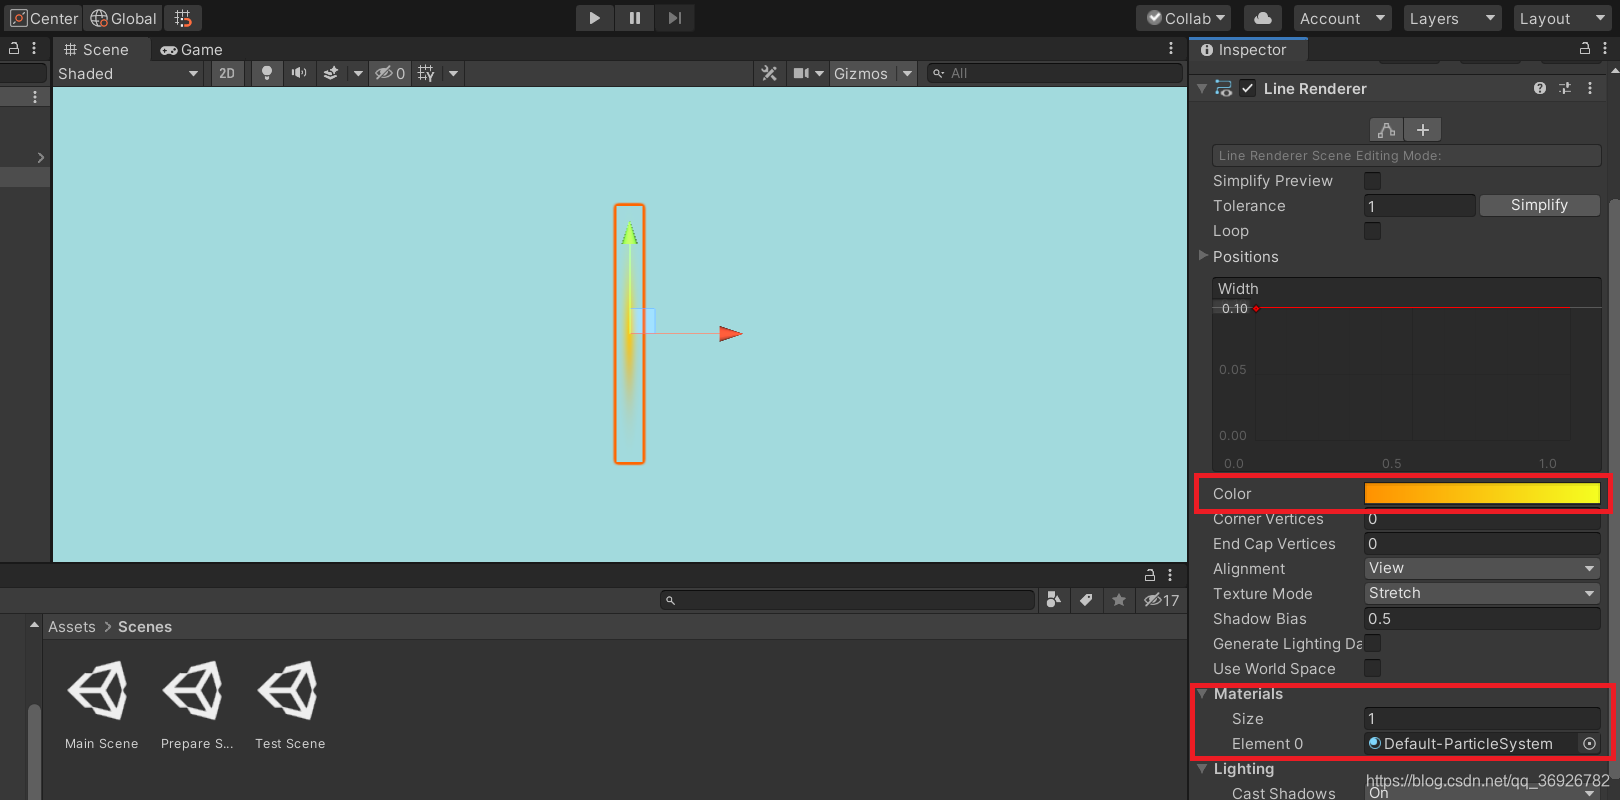This screenshot has height=800, width=1620.
Task: Enable Generate Lighting Data checkbox
Action: [1373, 643]
